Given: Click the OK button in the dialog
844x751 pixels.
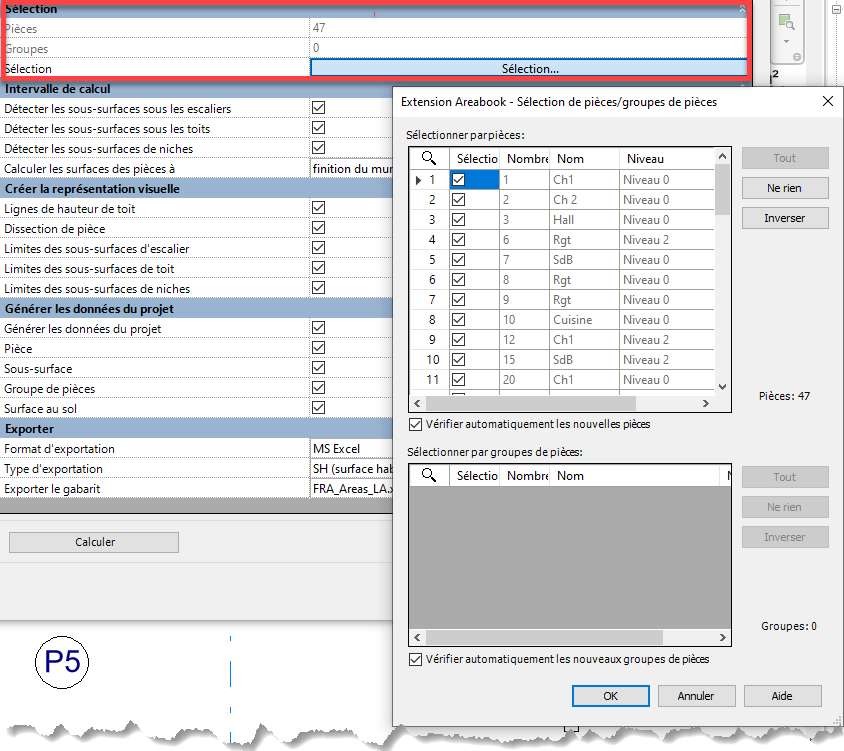Looking at the screenshot, I should (x=611, y=696).
